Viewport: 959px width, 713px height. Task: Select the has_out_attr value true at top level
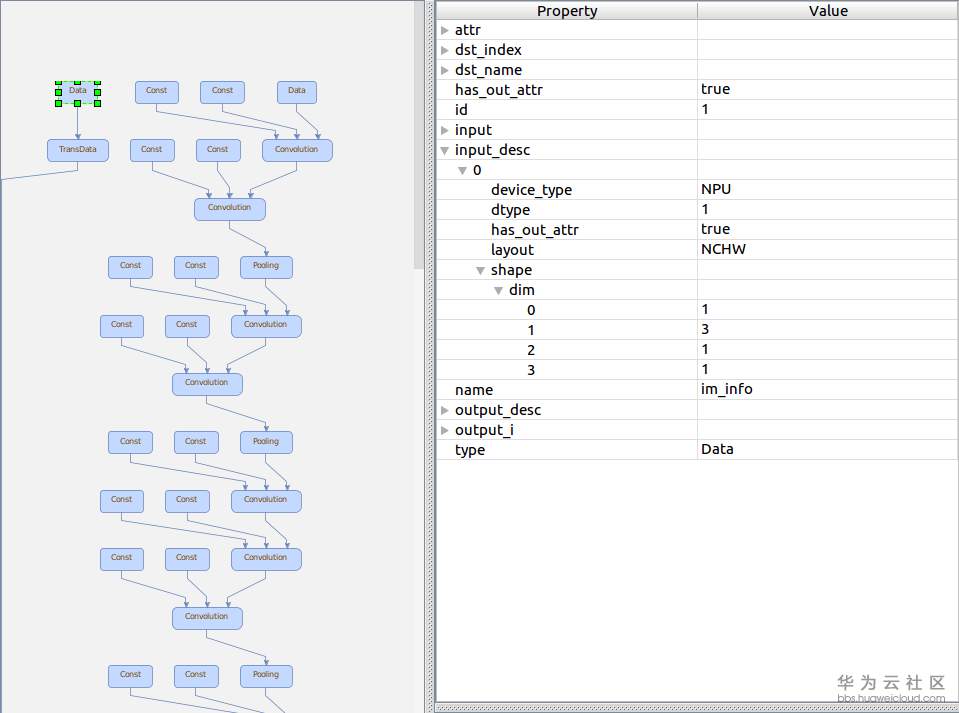[x=716, y=89]
